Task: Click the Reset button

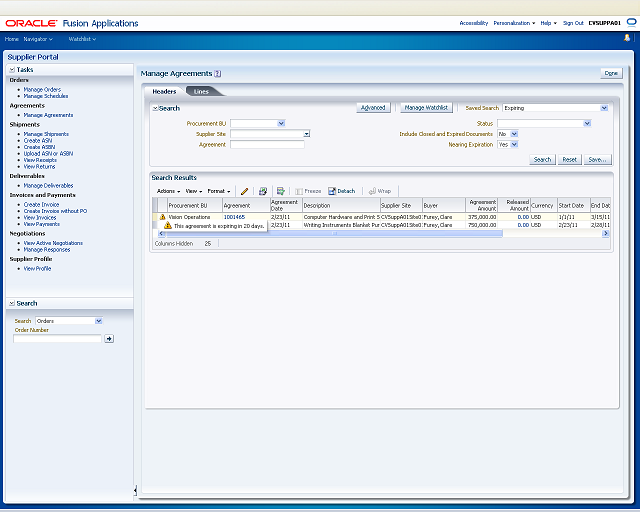Action: pos(569,160)
